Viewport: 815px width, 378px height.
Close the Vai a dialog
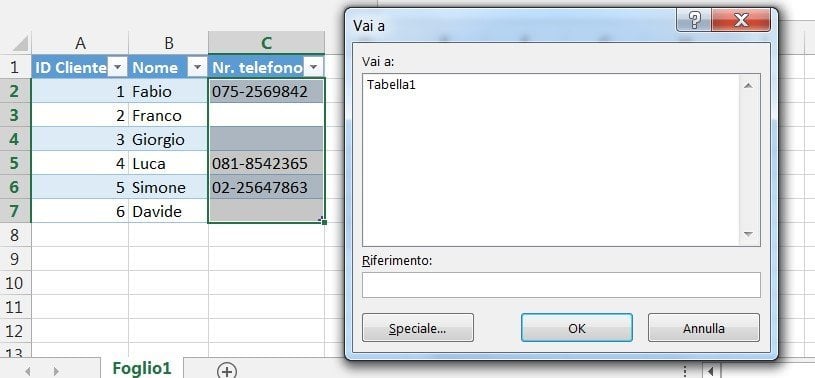pyautogui.click(x=741, y=20)
